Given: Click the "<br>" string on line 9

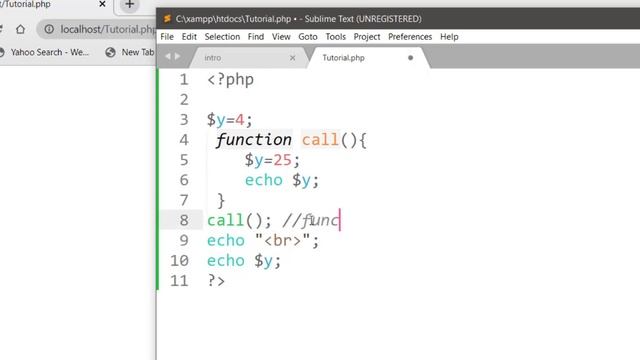Looking at the screenshot, I should click(282, 240).
